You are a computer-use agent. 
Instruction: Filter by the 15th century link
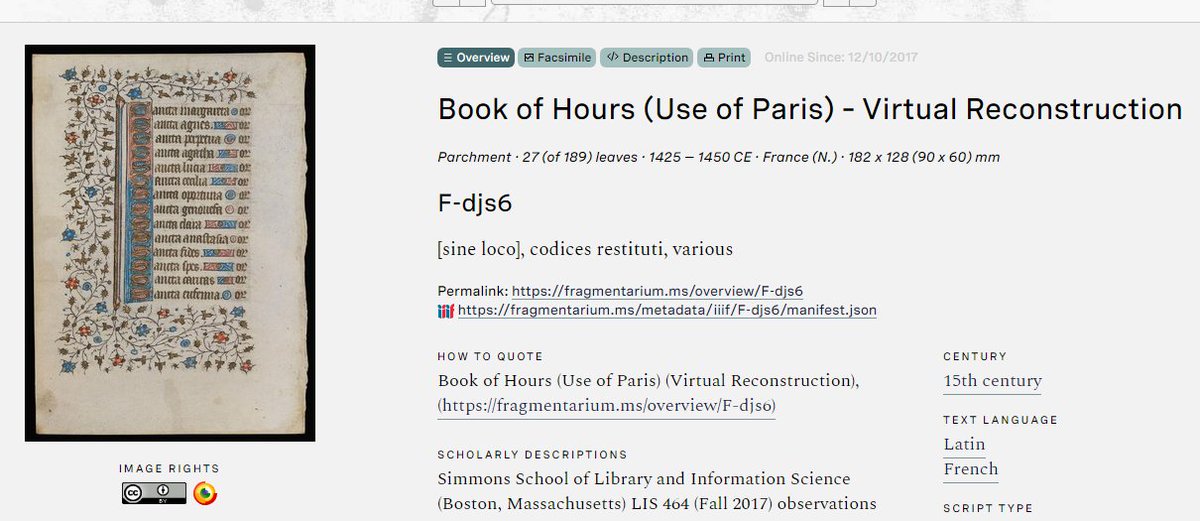992,381
